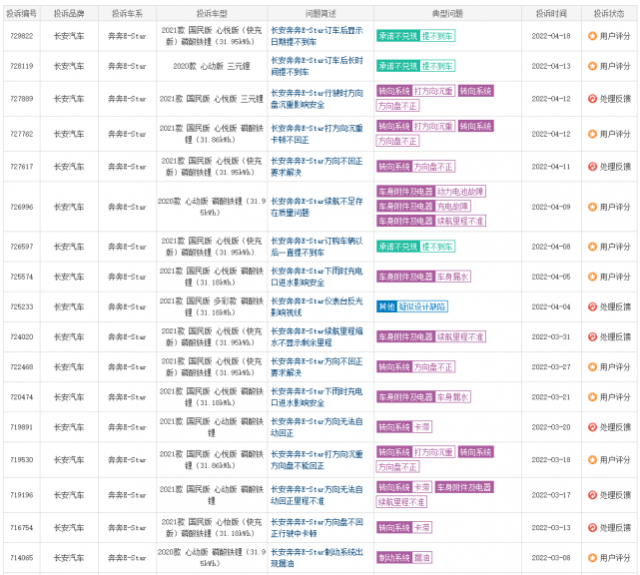This screenshot has width=640, height=575.
Task: Click the 投诉车型 column header
Action: (211, 13)
